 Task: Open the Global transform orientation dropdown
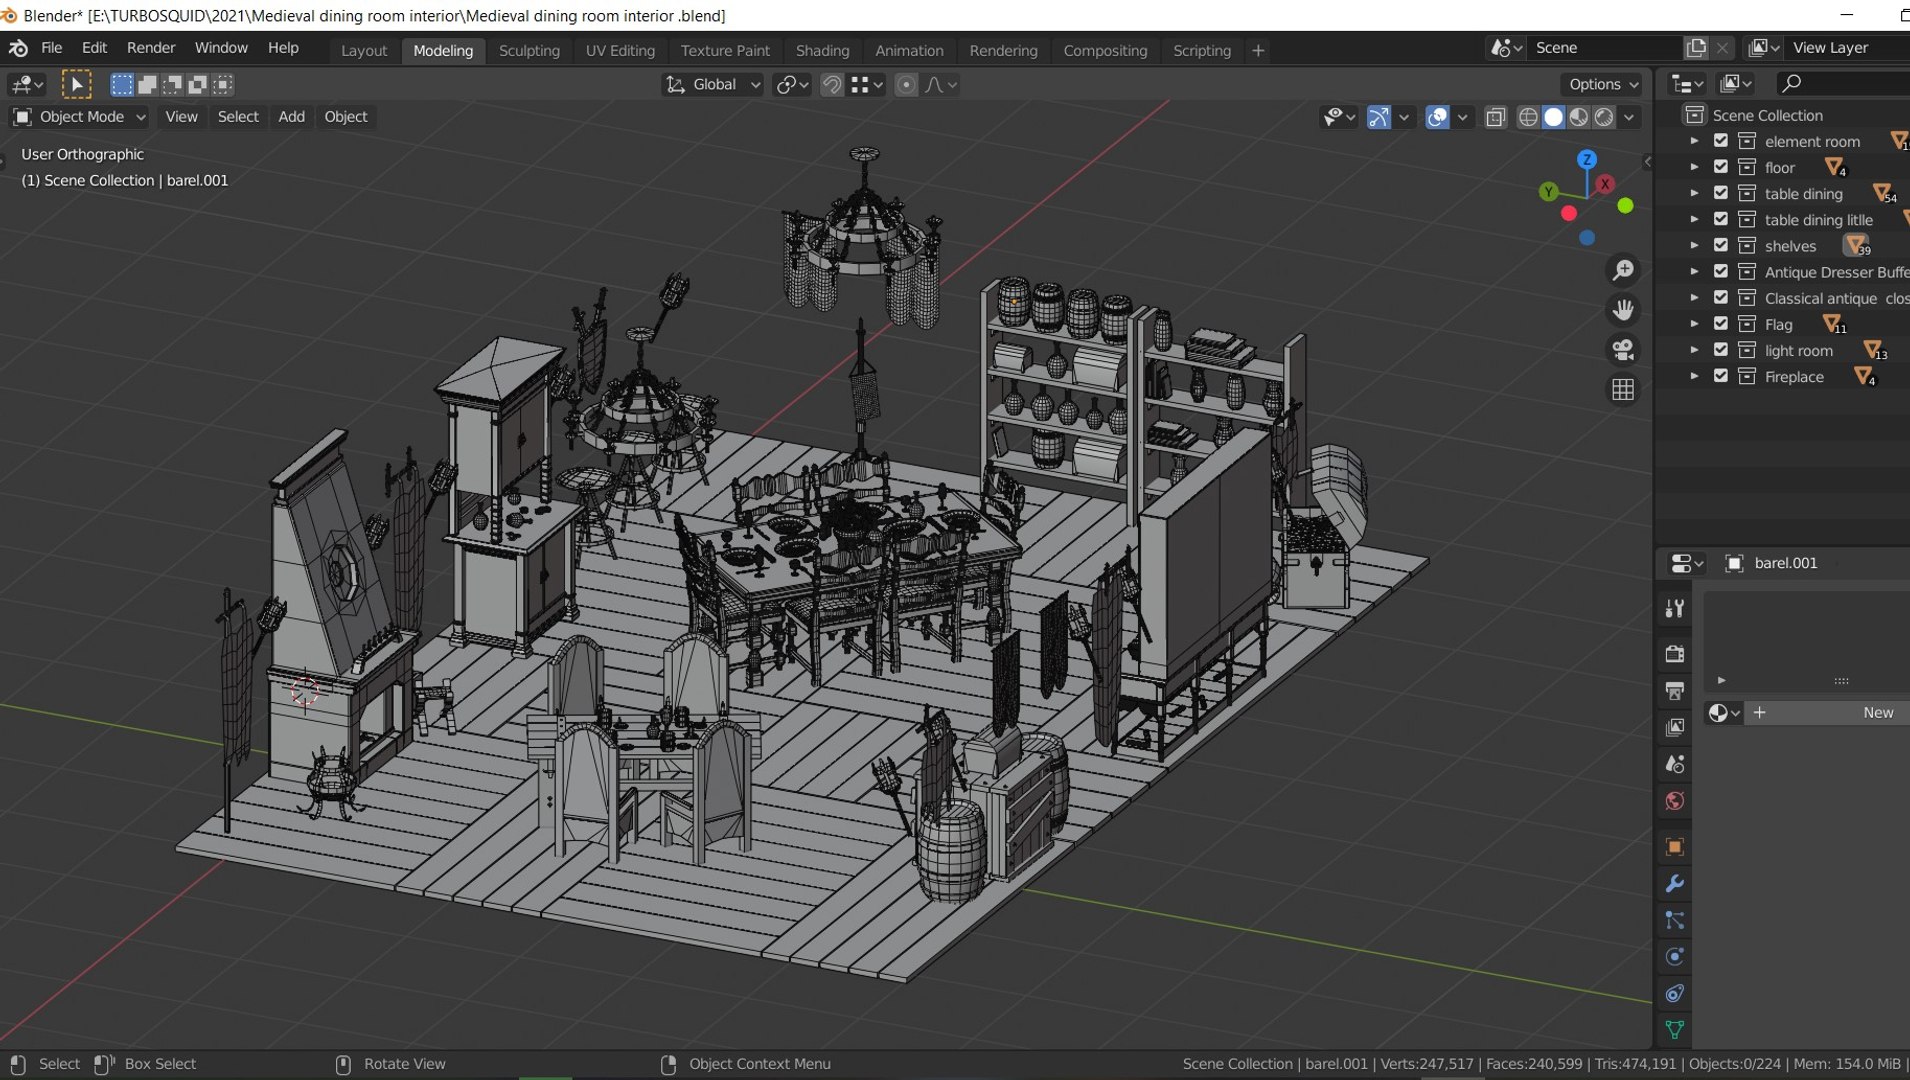tap(713, 85)
